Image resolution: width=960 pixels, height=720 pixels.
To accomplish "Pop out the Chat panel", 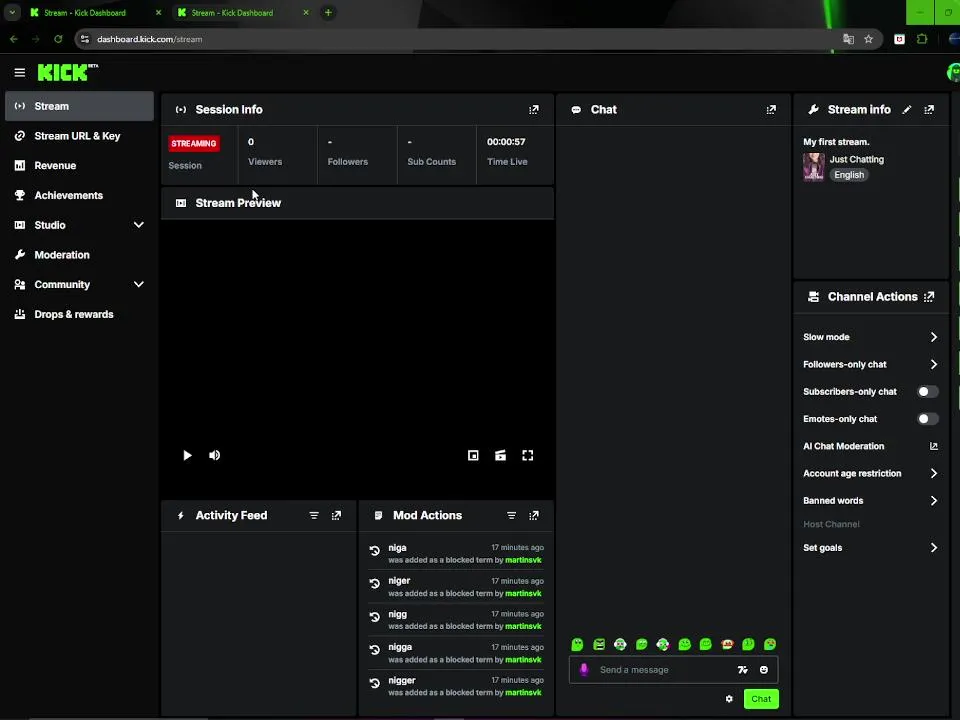I will pyautogui.click(x=771, y=110).
